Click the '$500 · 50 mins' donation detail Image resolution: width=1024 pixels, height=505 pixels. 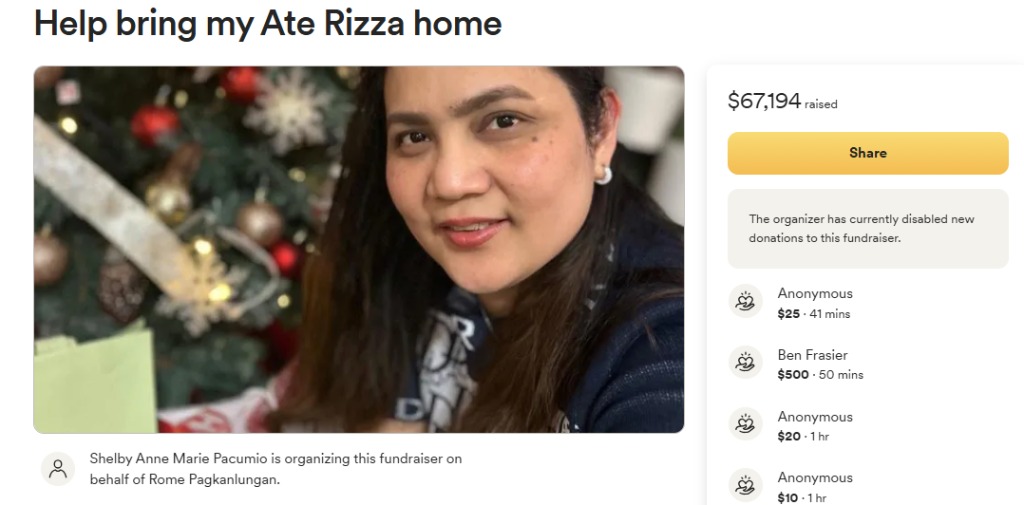820,374
